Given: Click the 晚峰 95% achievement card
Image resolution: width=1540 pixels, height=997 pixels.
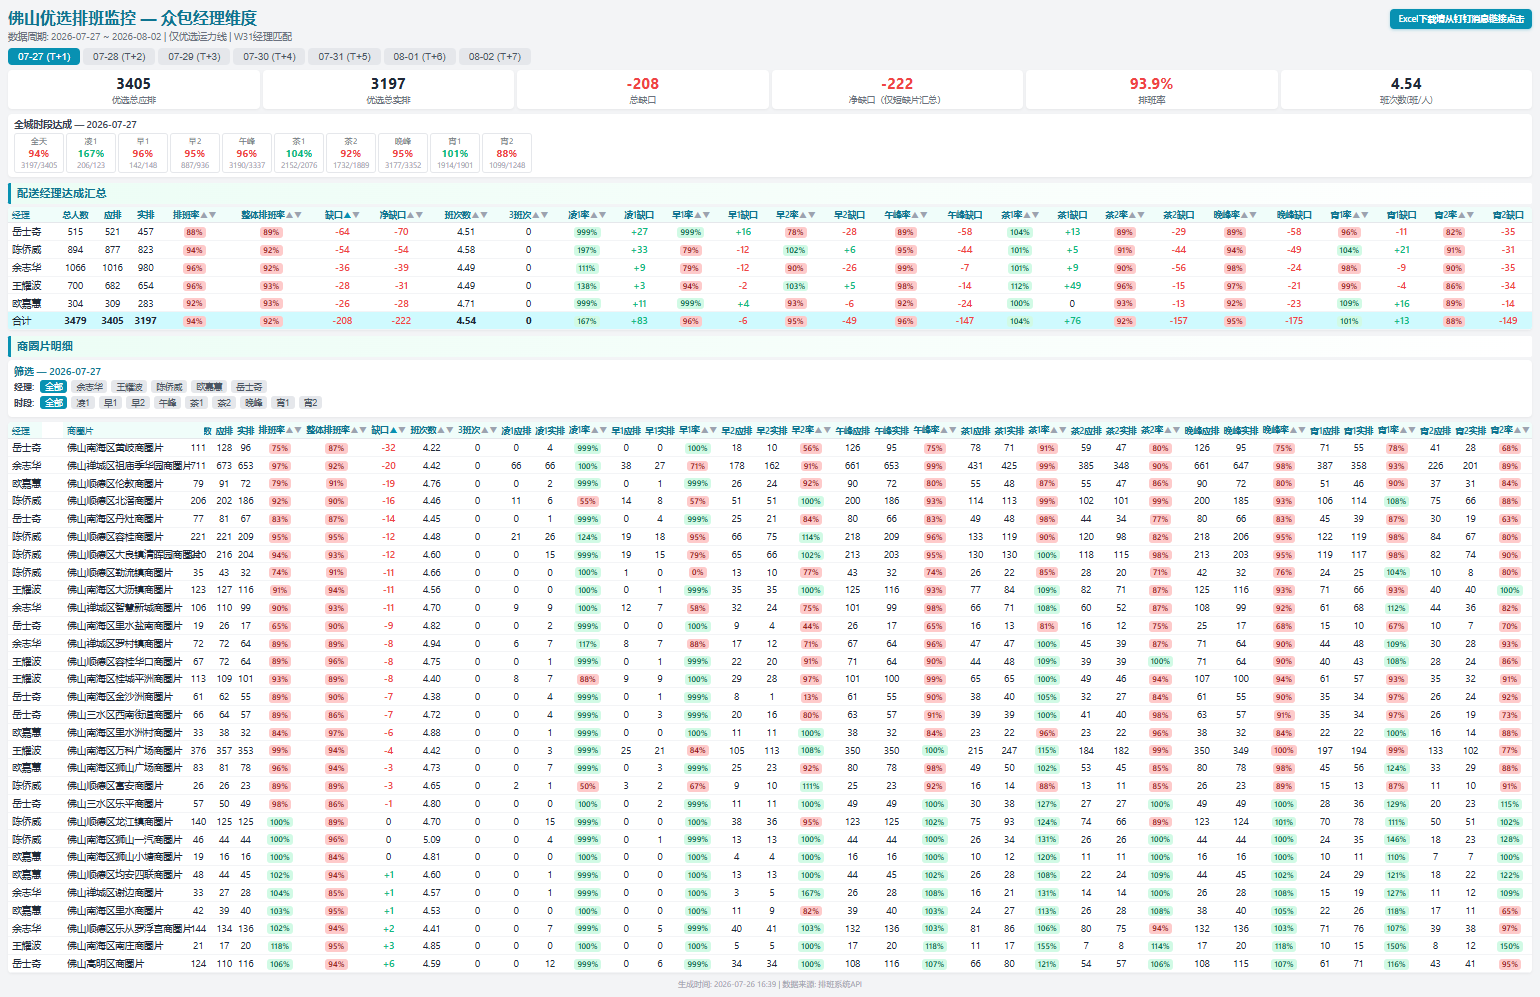Looking at the screenshot, I should pos(403,153).
